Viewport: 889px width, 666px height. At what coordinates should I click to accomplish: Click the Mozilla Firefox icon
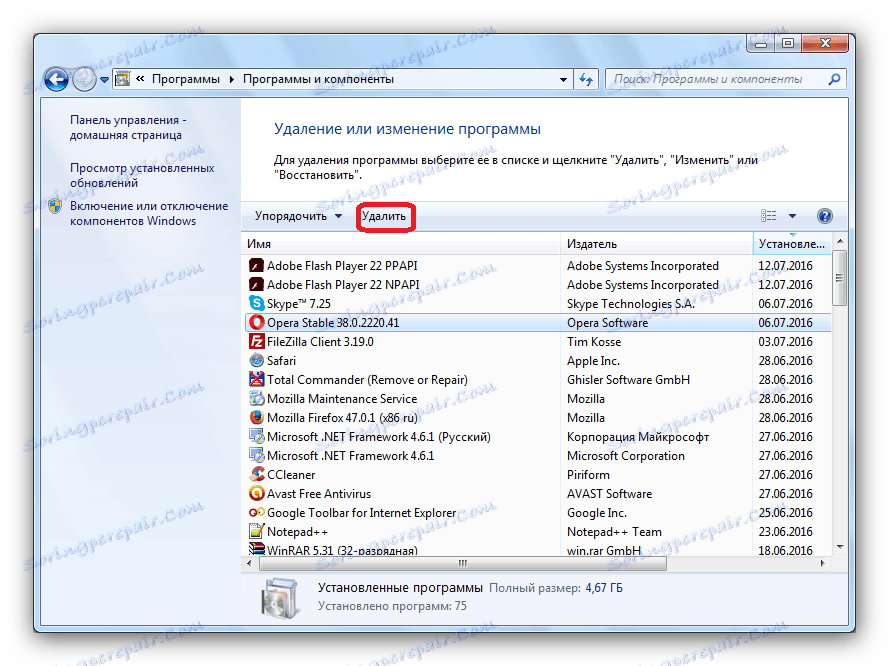coord(256,418)
